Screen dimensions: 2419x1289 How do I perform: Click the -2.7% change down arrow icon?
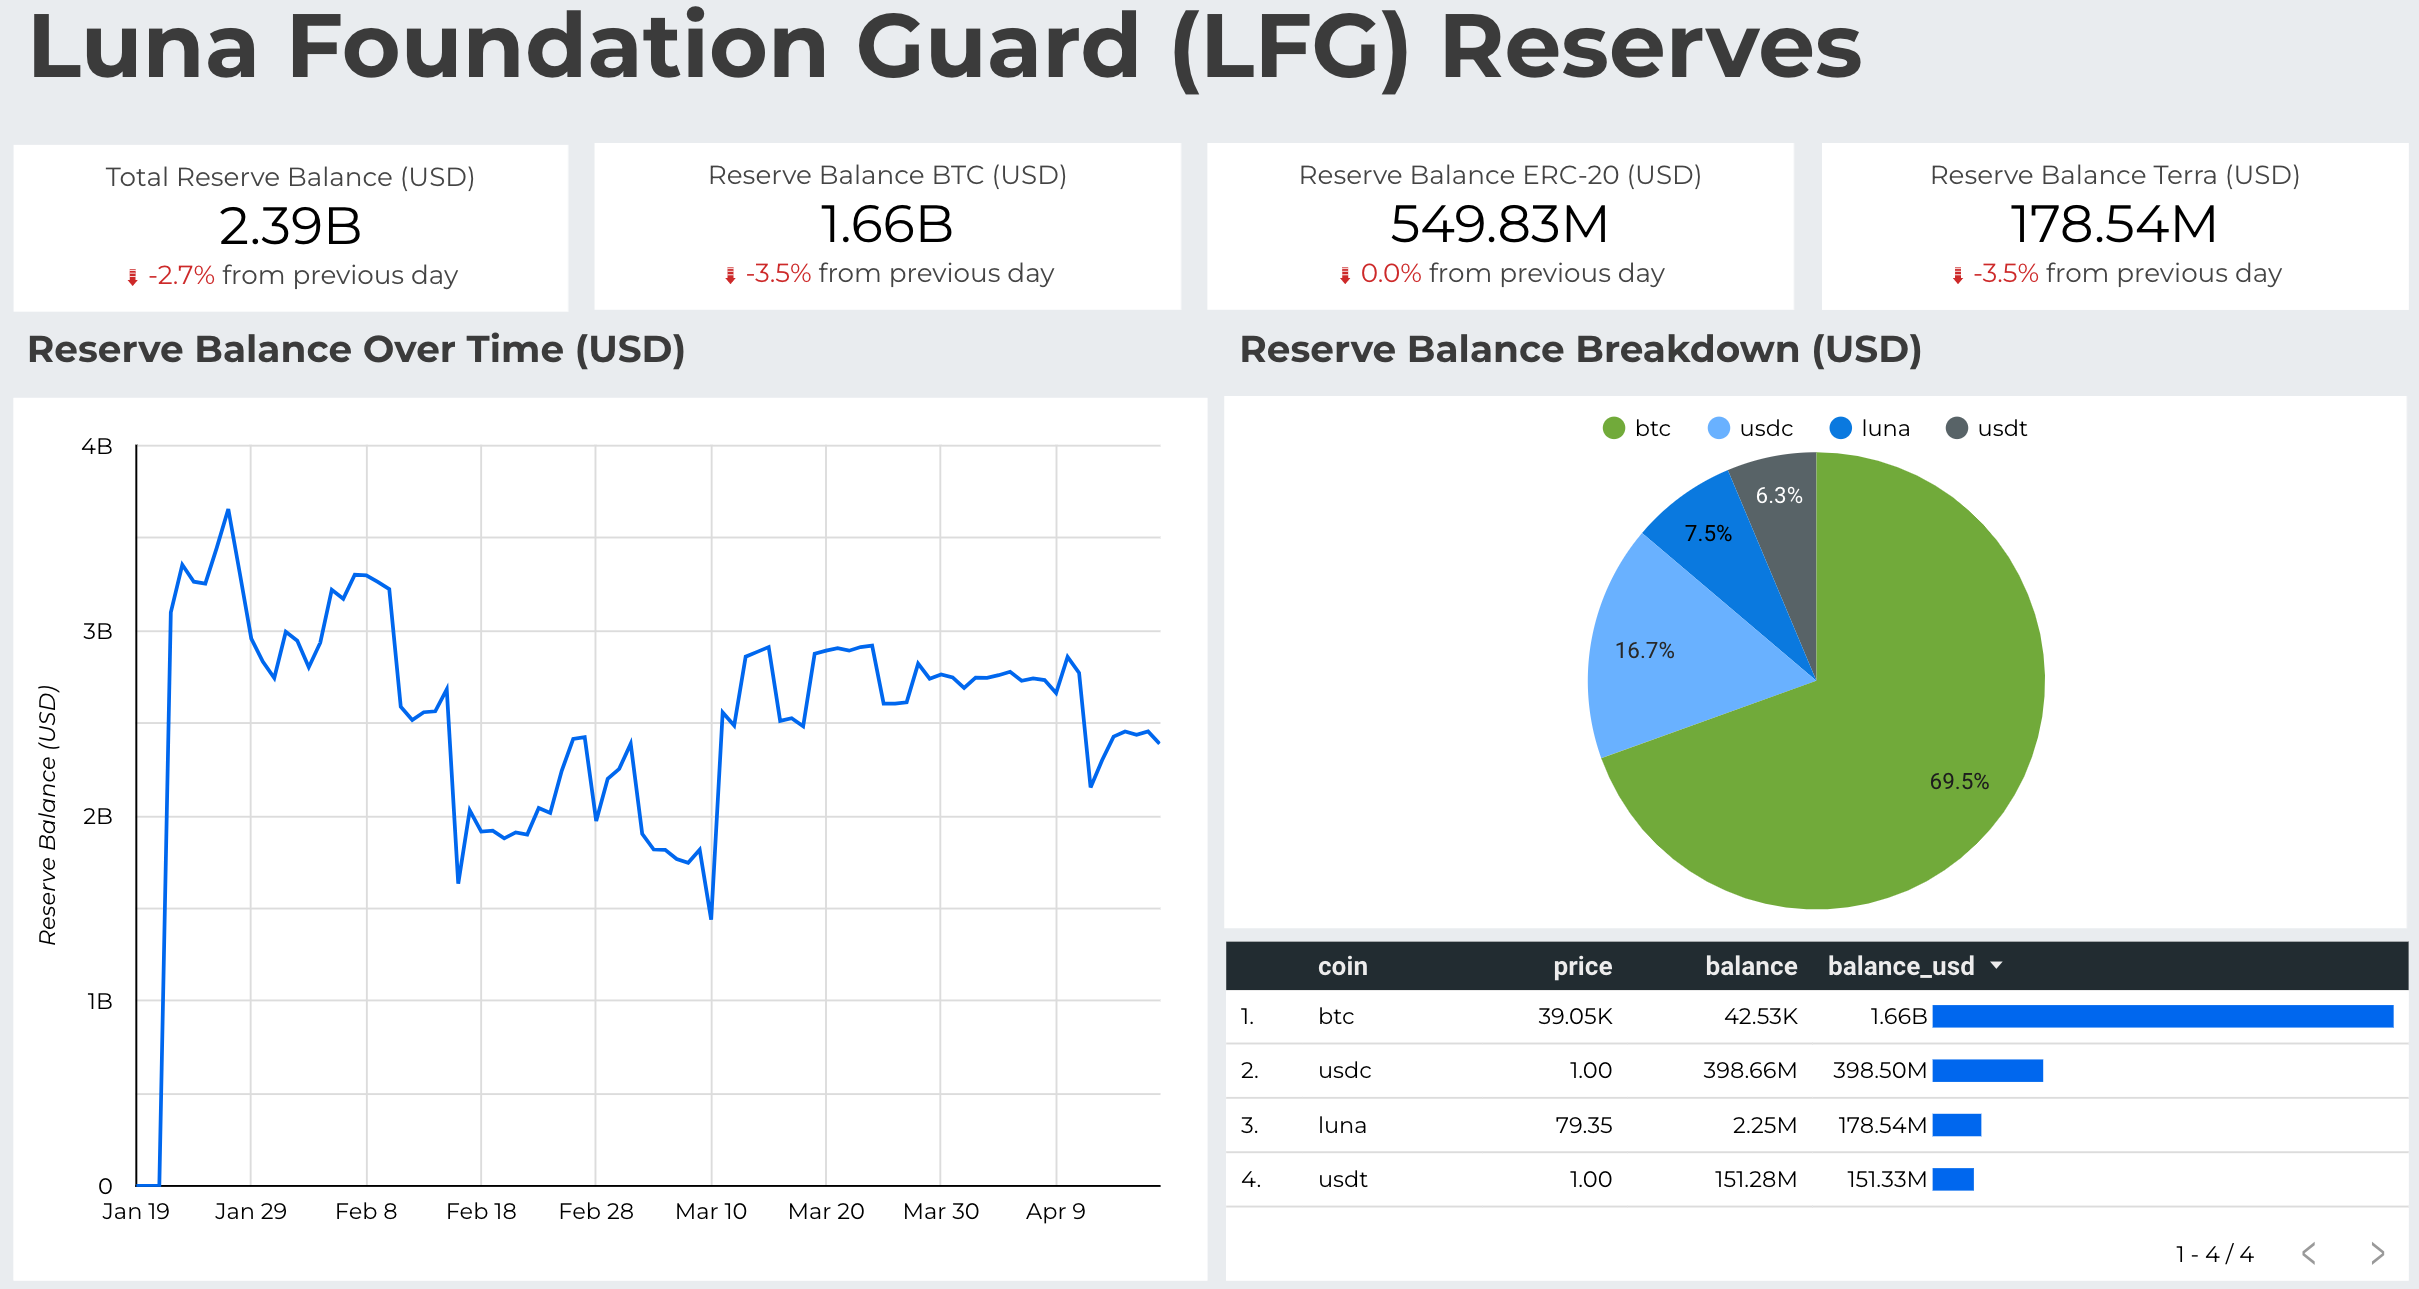[132, 277]
